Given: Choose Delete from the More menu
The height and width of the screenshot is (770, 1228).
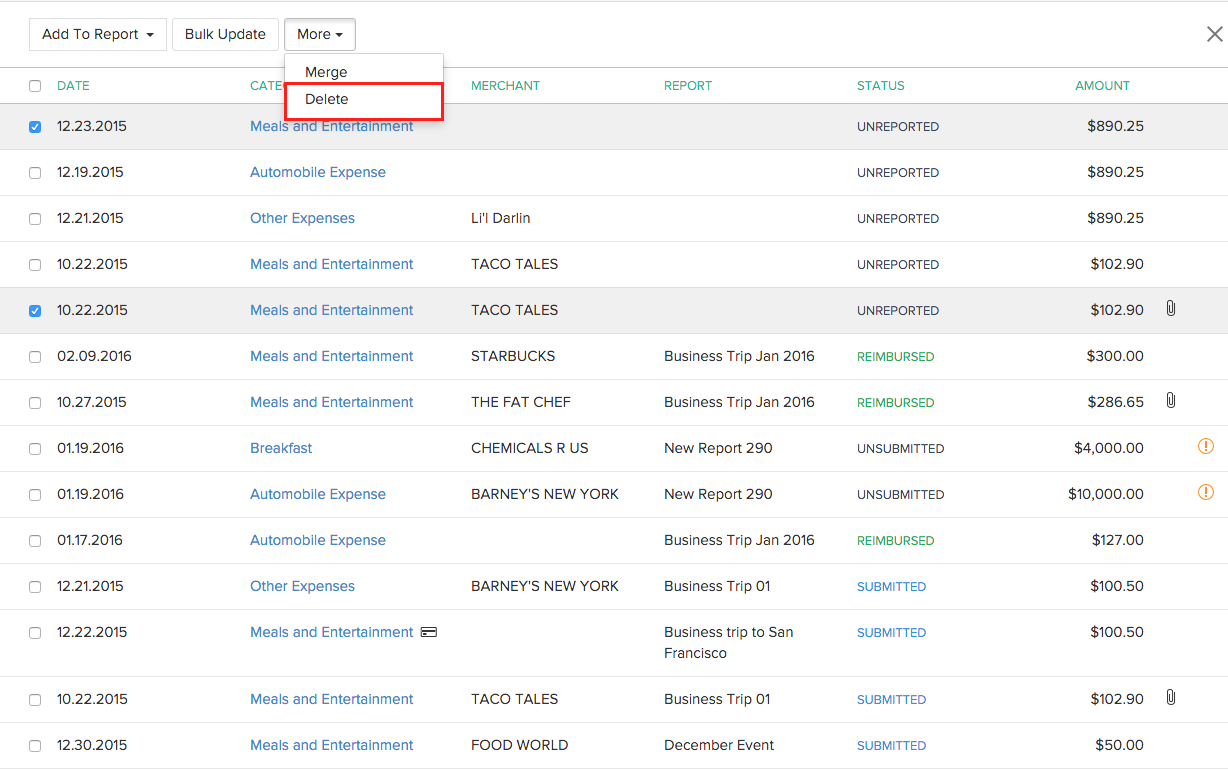Looking at the screenshot, I should point(327,99).
